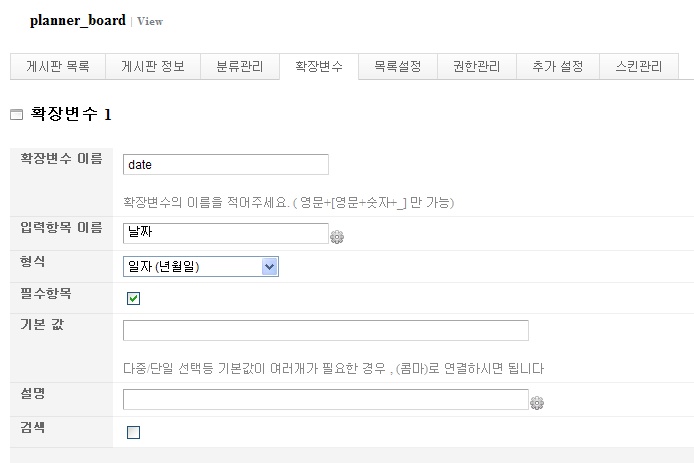Viewport: 694px width, 463px height.
Task: Click the empty 기본 값 input field
Action: pos(326,330)
